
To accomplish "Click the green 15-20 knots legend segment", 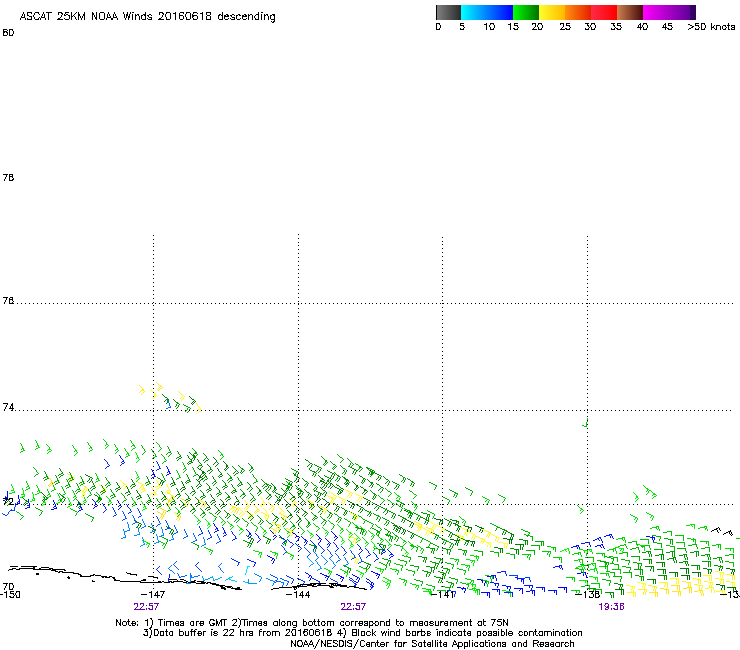I will point(526,12).
